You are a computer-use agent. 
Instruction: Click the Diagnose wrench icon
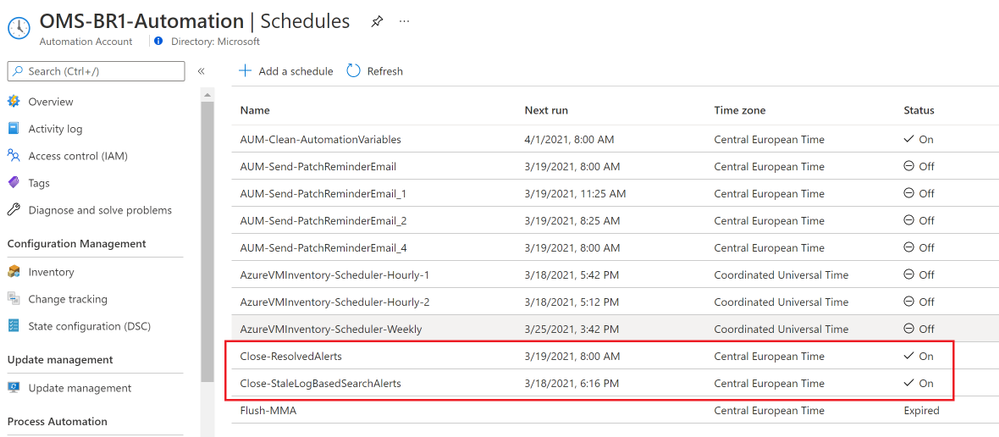[x=13, y=210]
